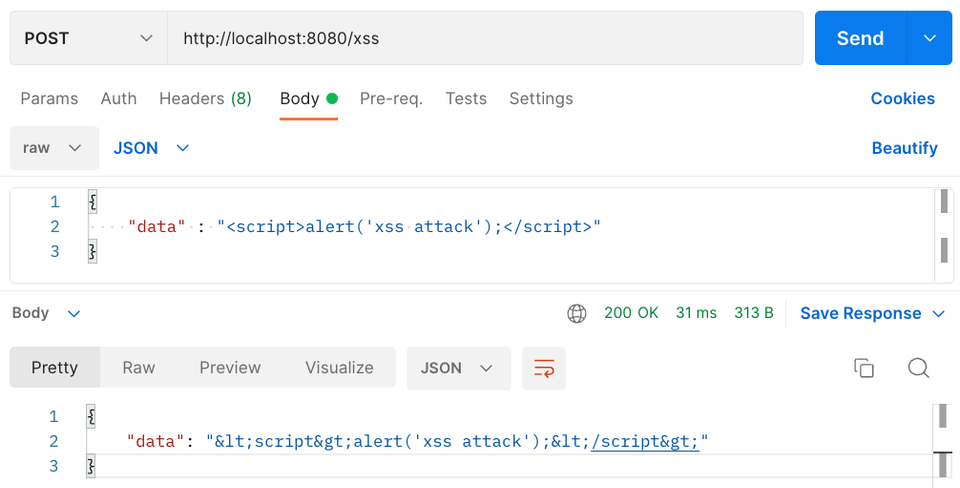Open the POST method dropdown
The width and height of the screenshot is (960, 488).
(88, 38)
